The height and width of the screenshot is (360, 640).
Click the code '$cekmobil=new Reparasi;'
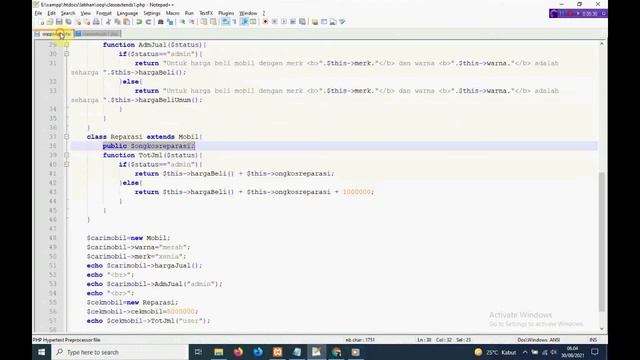click(132, 302)
